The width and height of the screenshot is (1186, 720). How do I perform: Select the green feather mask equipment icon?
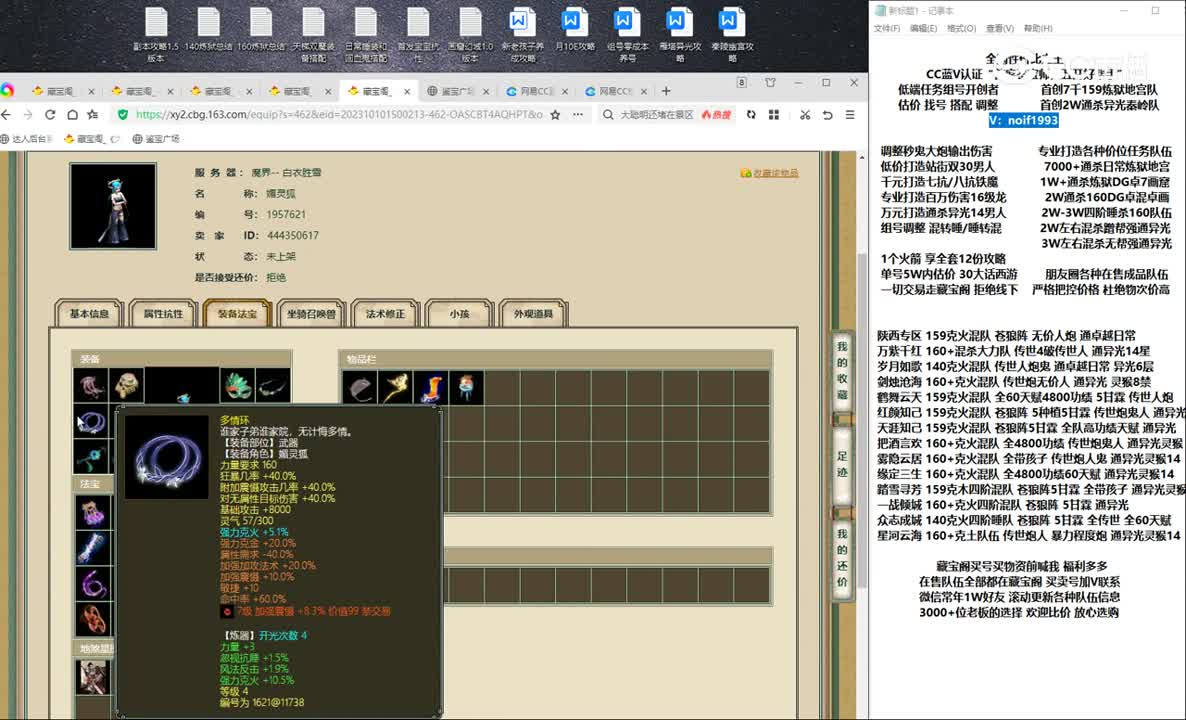click(238, 386)
